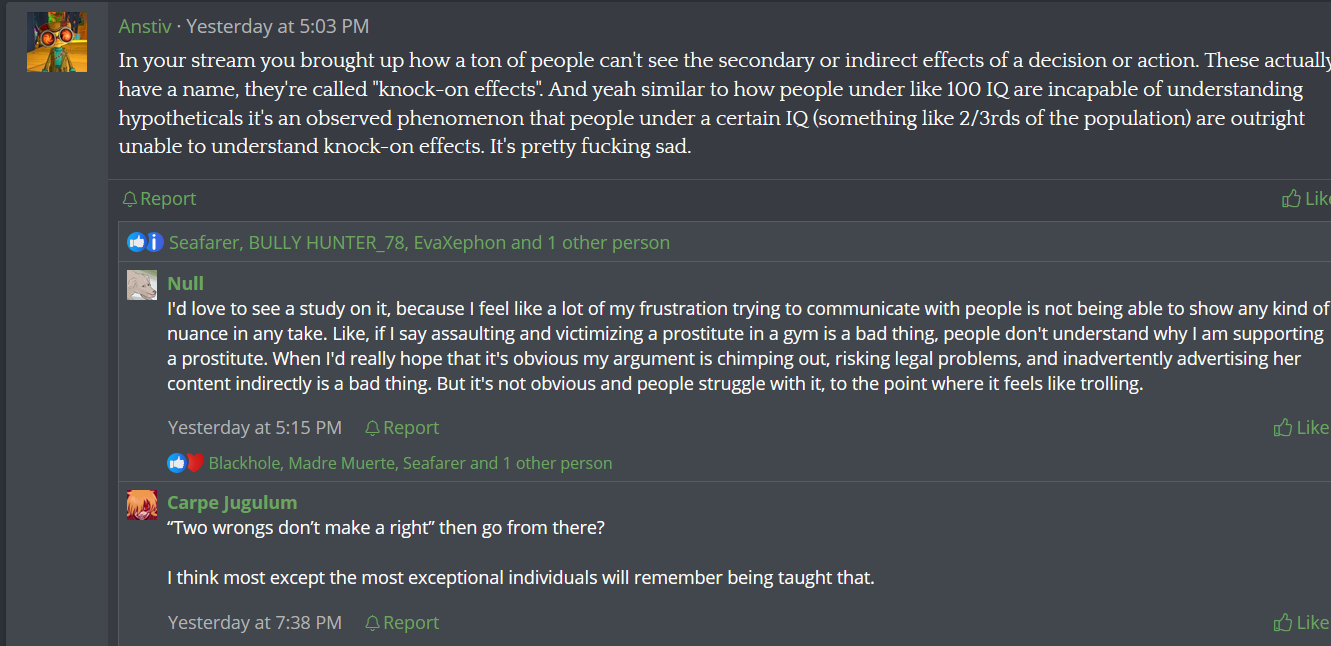Click the blue like reaction icon under Anstiv's post
The height and width of the screenshot is (646, 1331).
(137, 242)
